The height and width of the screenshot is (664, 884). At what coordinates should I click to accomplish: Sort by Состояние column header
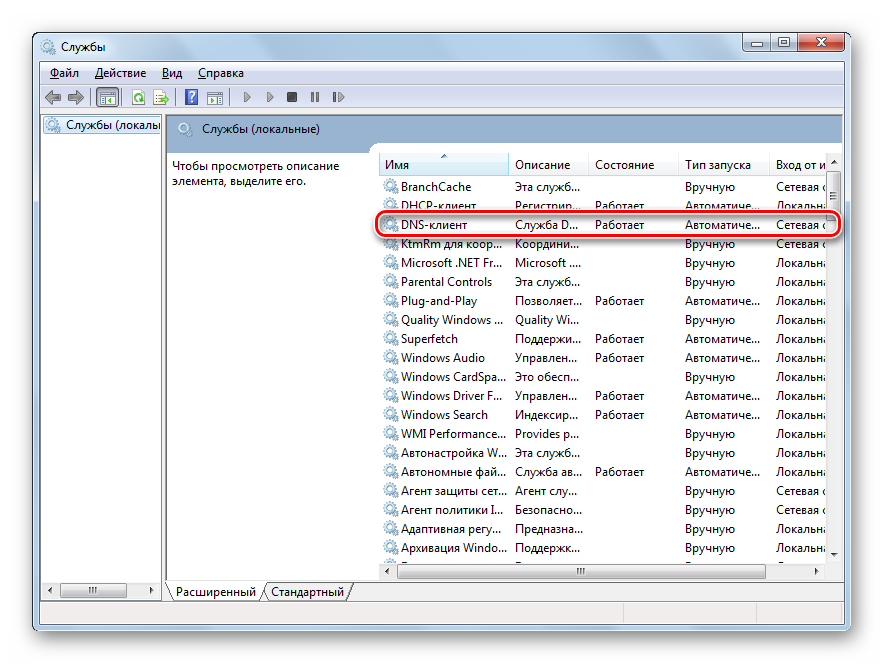click(x=631, y=165)
